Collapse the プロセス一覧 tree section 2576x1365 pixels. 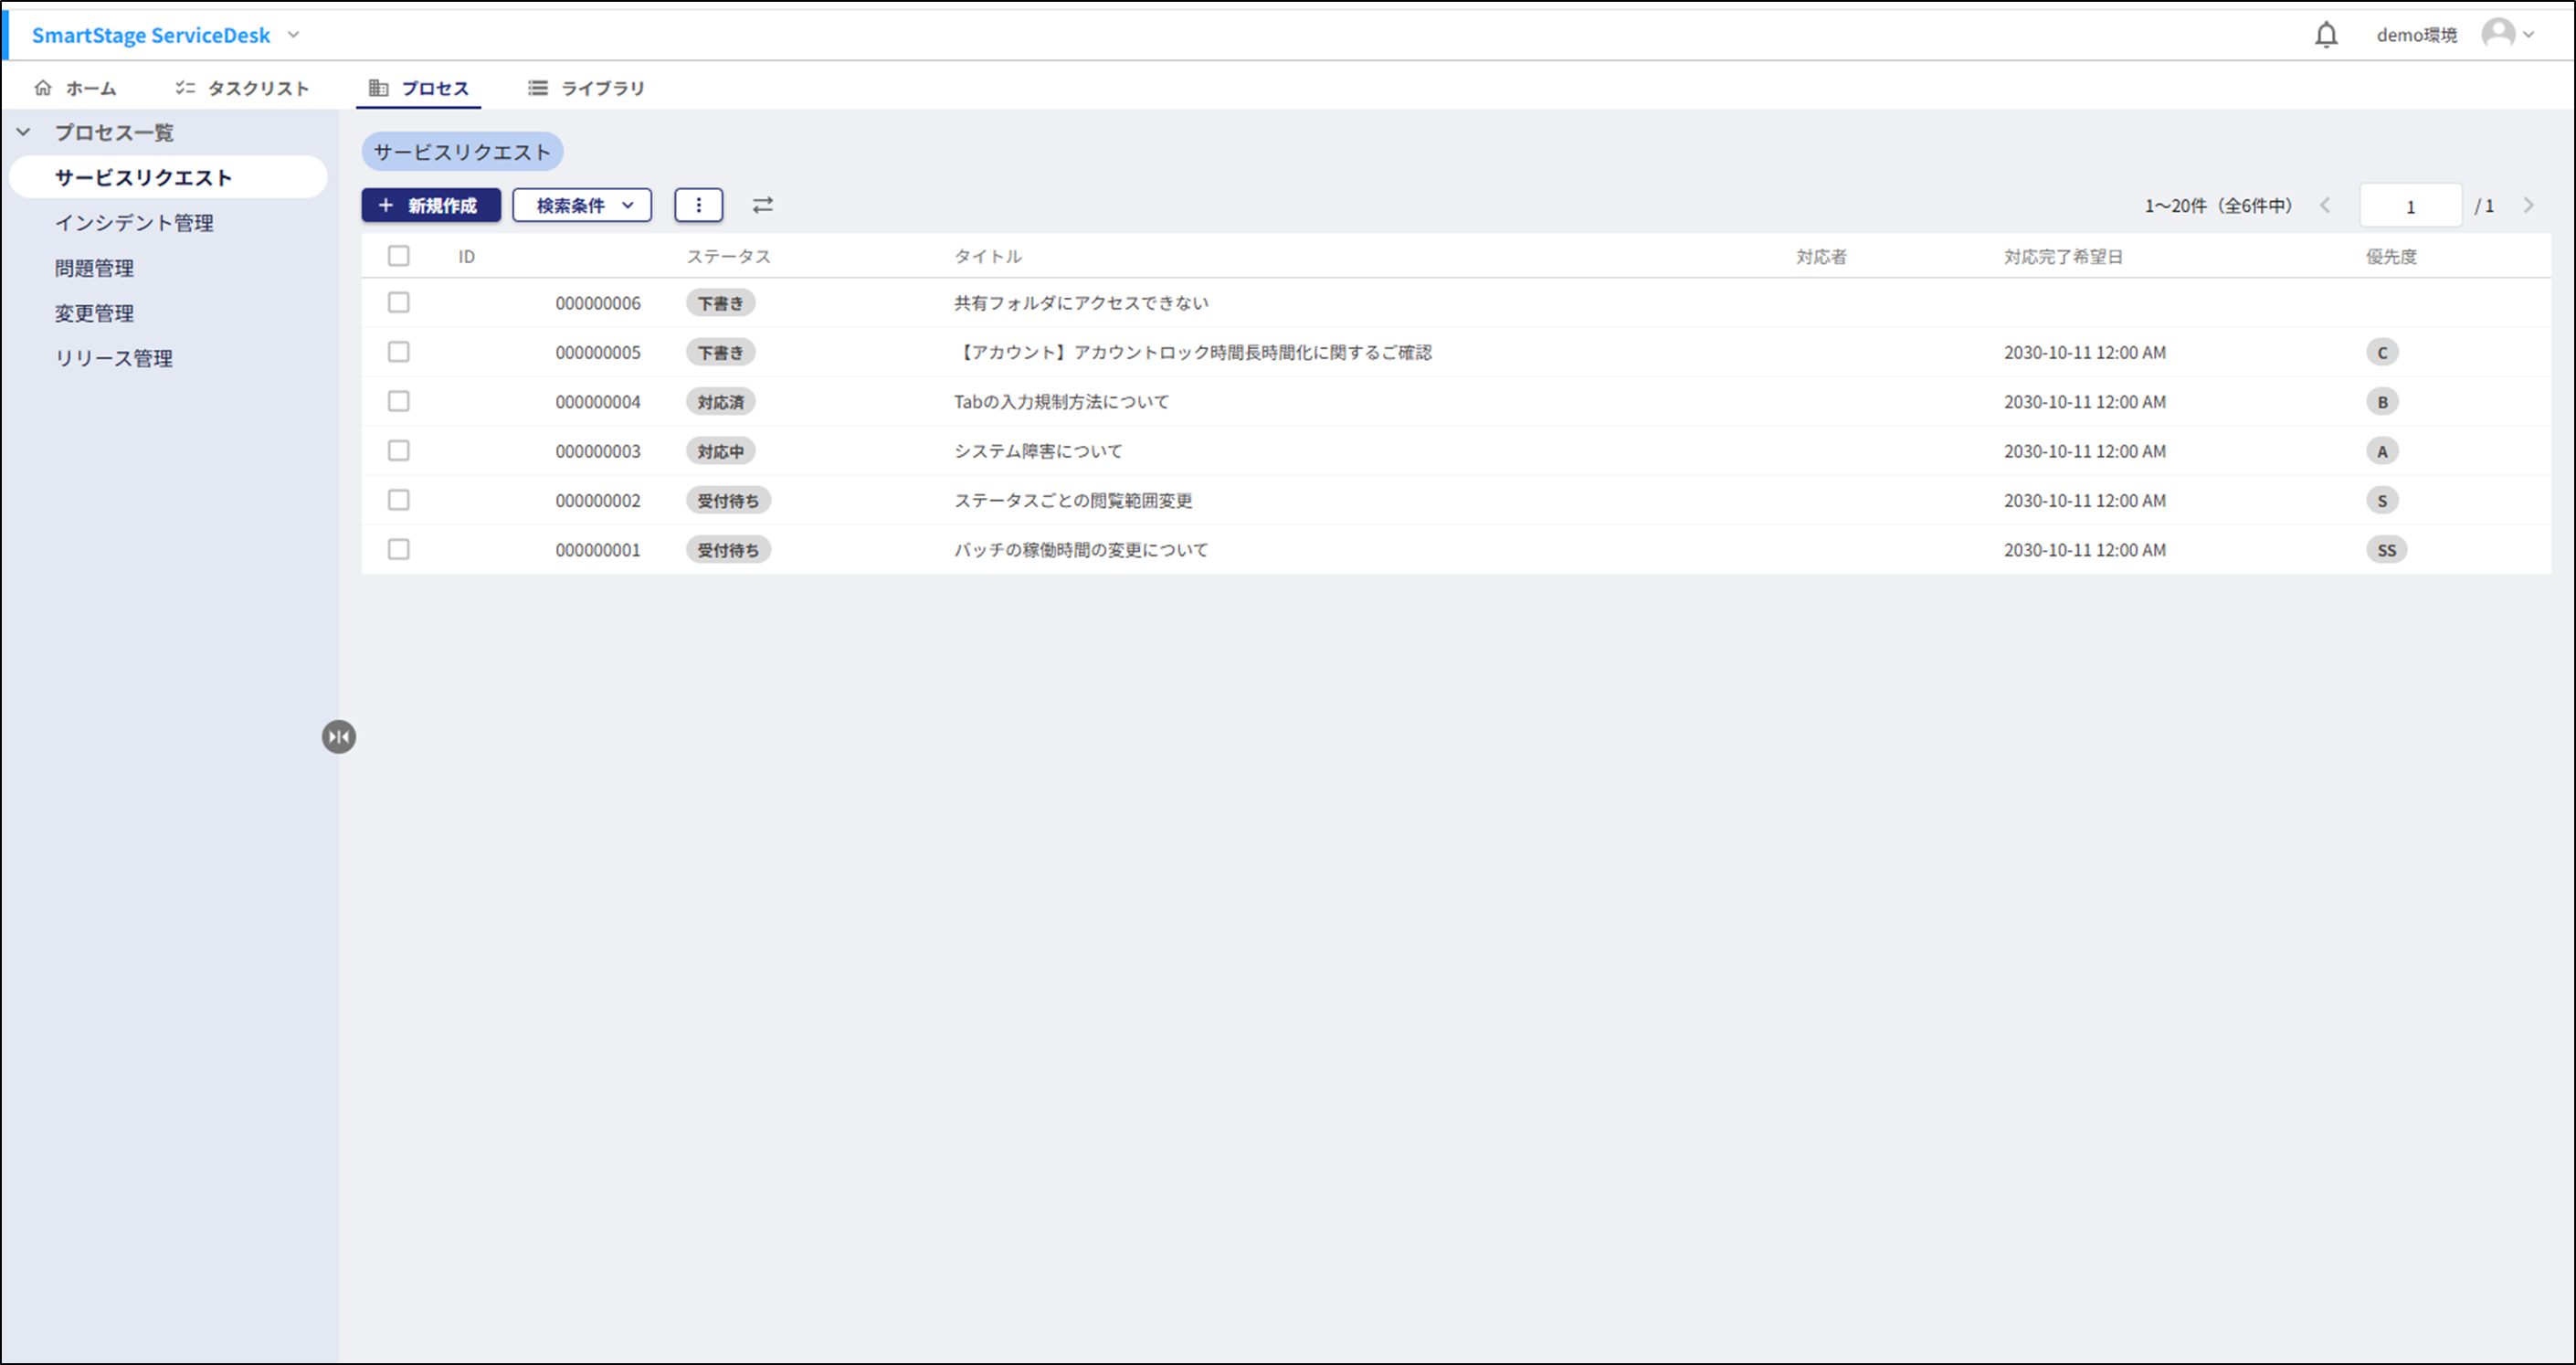24,132
